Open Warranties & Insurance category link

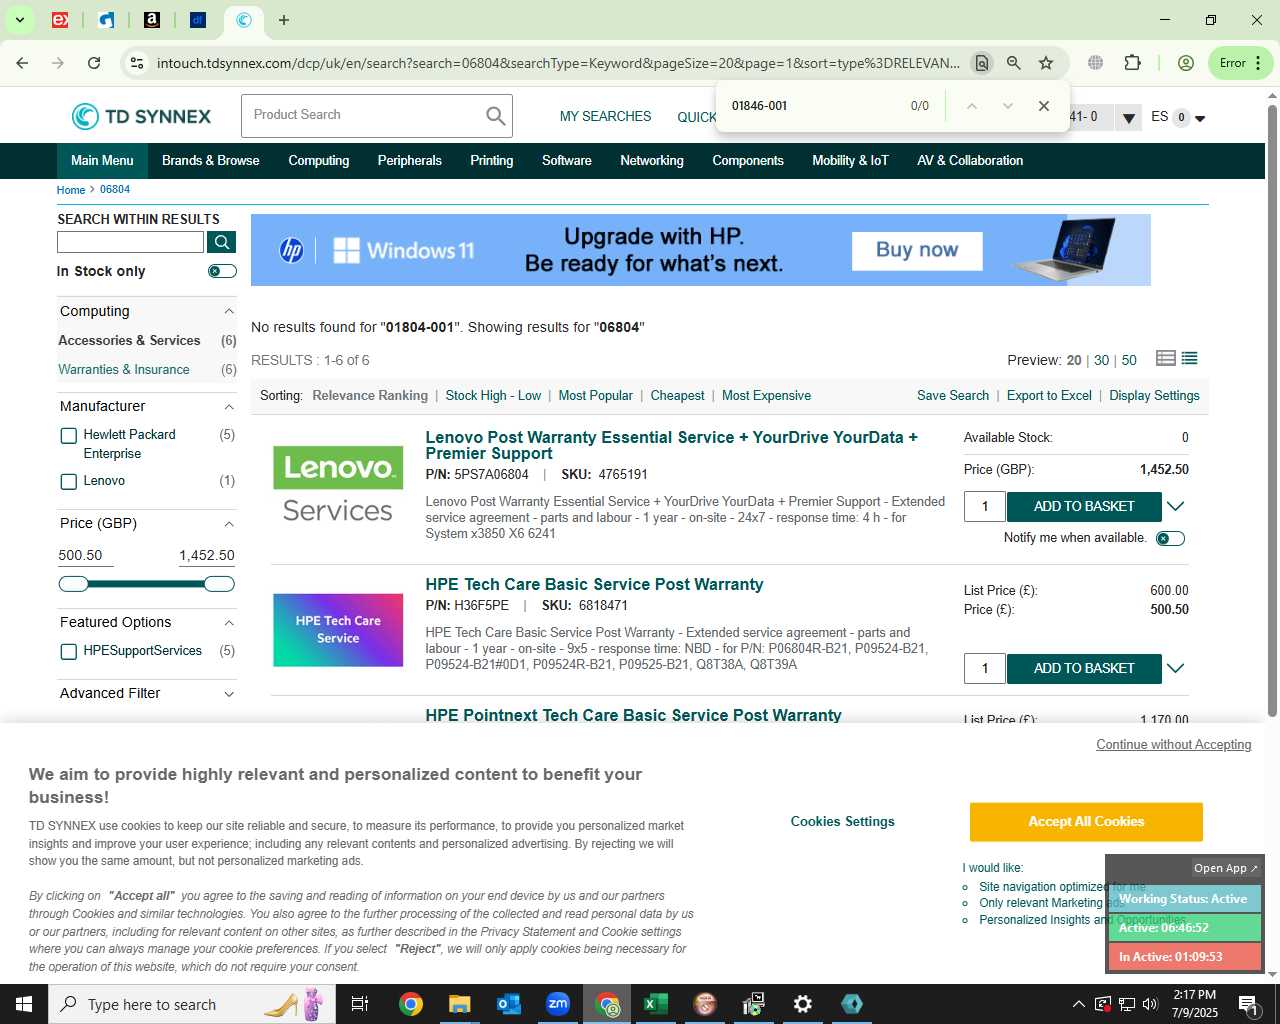[x=124, y=370]
